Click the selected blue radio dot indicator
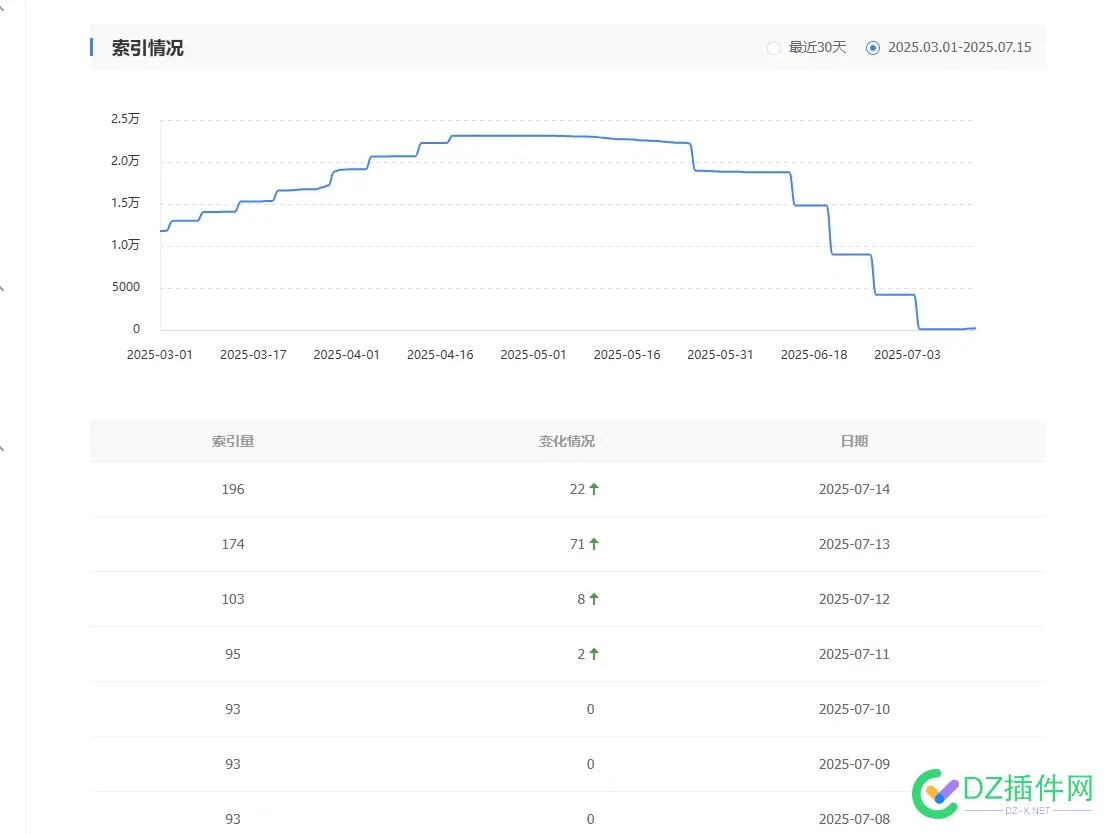The image size is (1112, 834). point(873,47)
